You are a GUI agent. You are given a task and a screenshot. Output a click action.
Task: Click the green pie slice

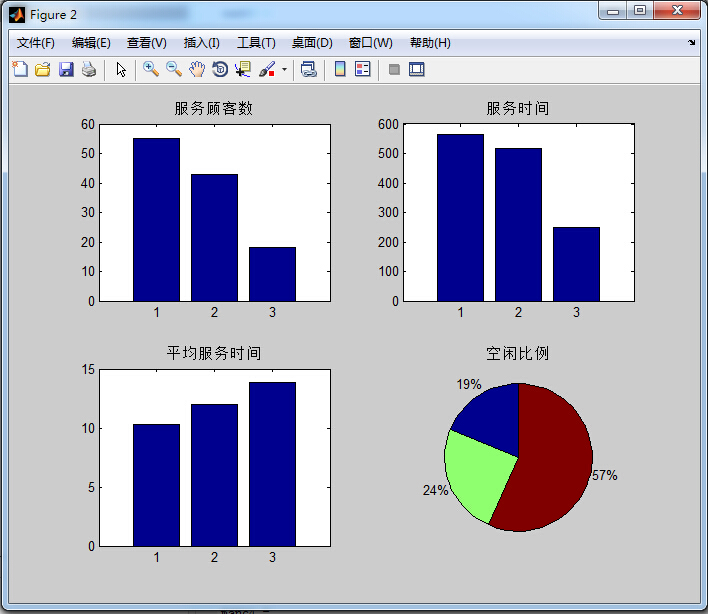pos(476,474)
